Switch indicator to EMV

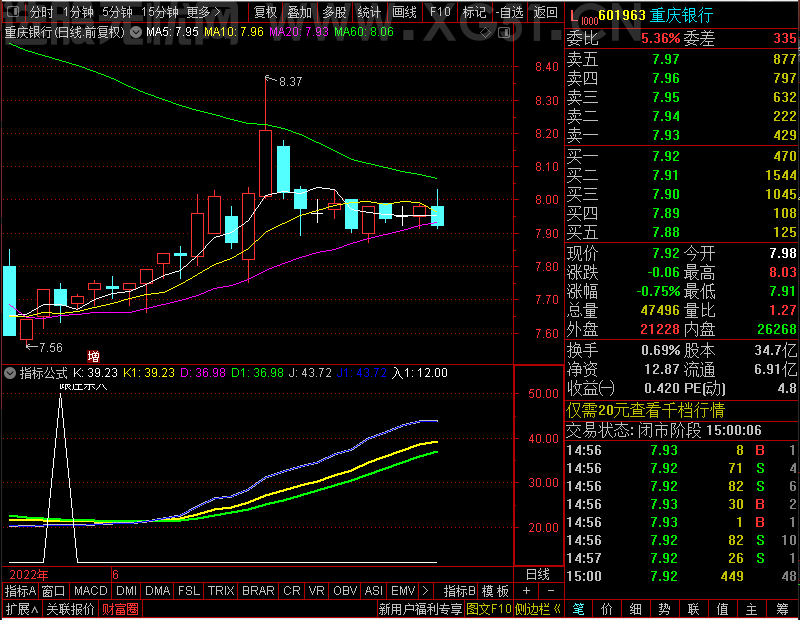point(403,591)
